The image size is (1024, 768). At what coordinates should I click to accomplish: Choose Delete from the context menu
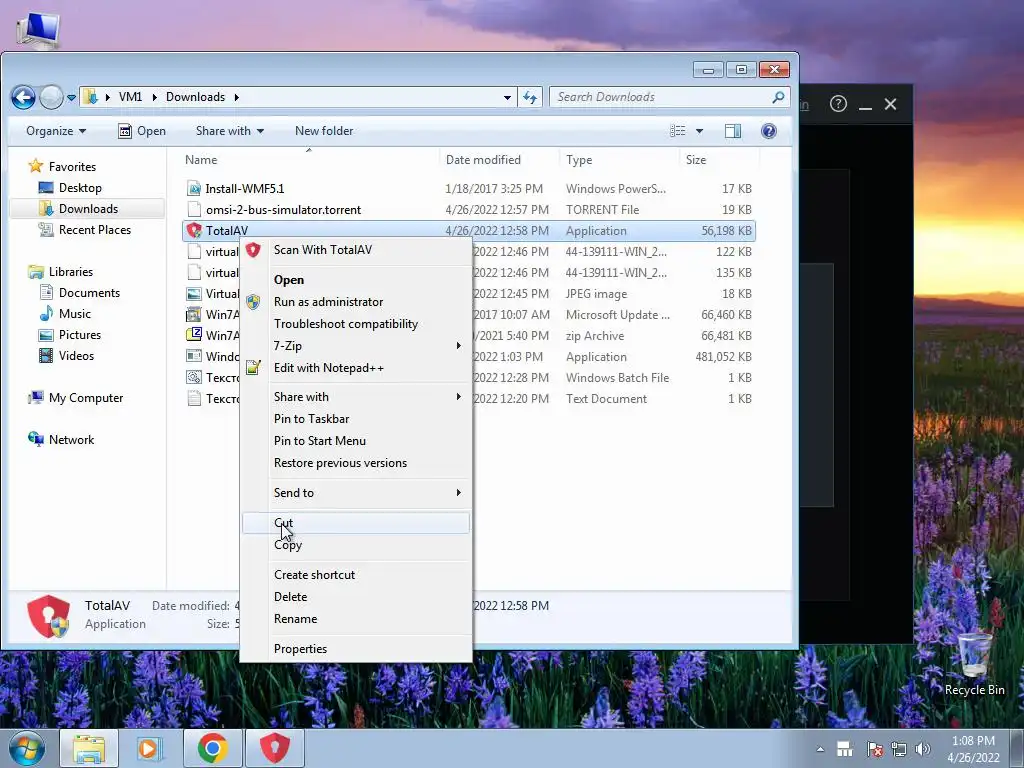click(357, 597)
